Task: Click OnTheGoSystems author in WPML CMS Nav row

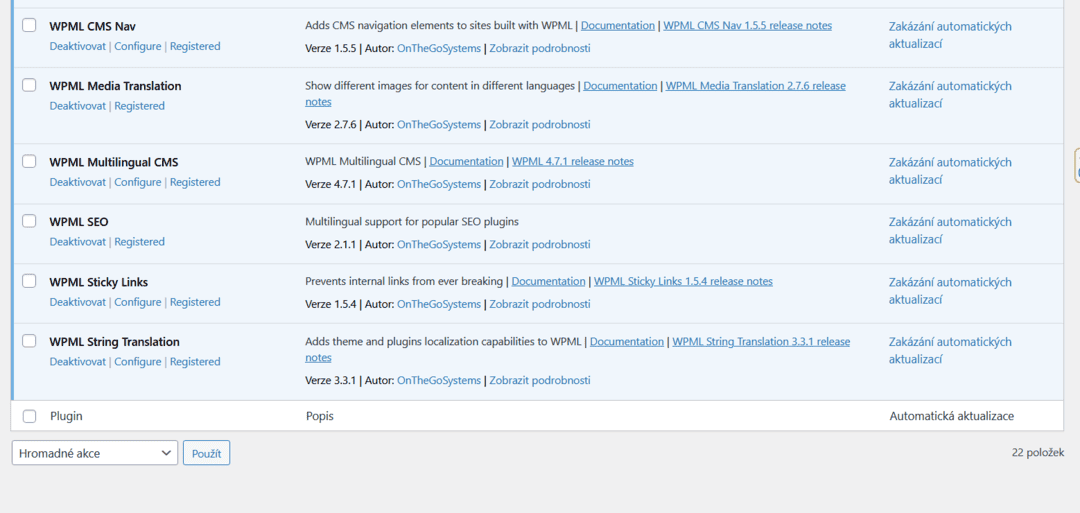Action: 439,48
